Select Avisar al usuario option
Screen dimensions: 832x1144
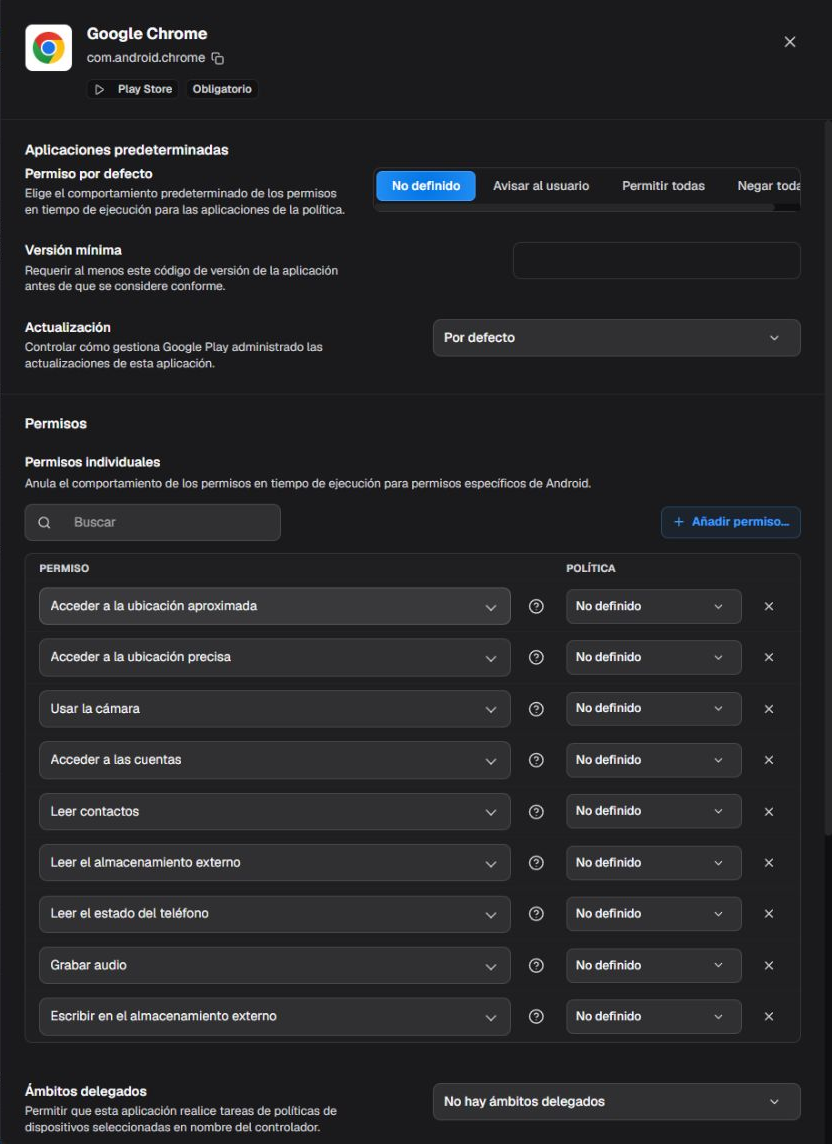(x=541, y=185)
